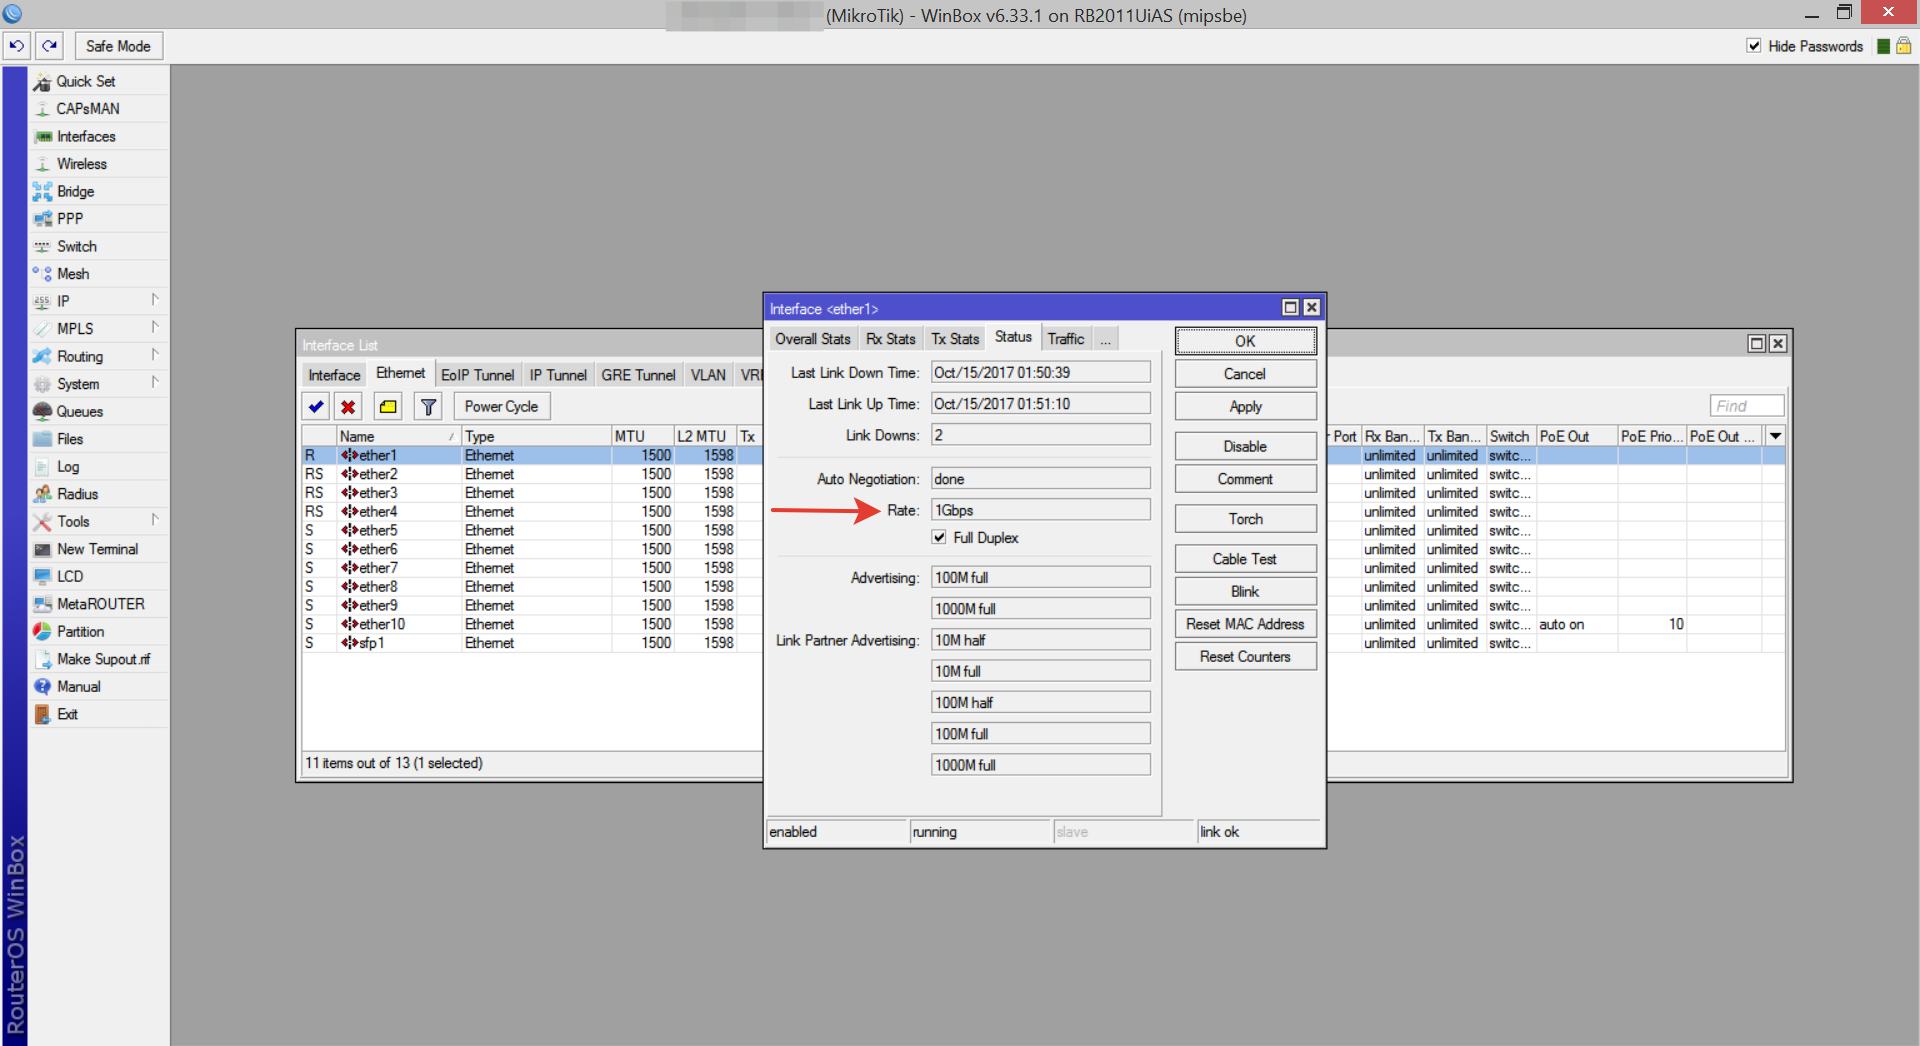Show more tabs via the ... button
Screen dimensions: 1920x1046
1105,339
